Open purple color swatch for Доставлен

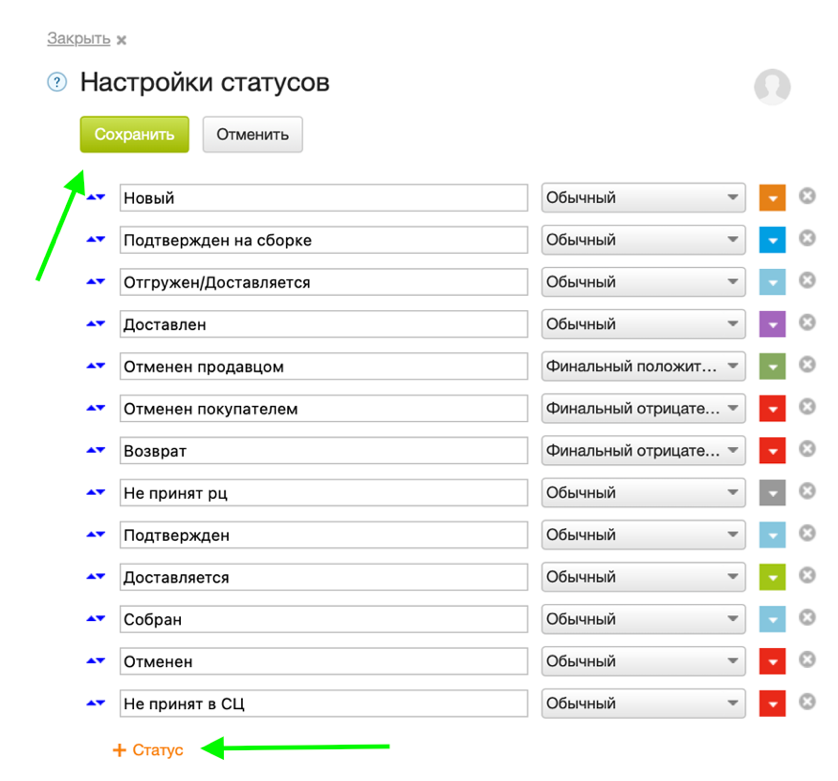pos(772,324)
